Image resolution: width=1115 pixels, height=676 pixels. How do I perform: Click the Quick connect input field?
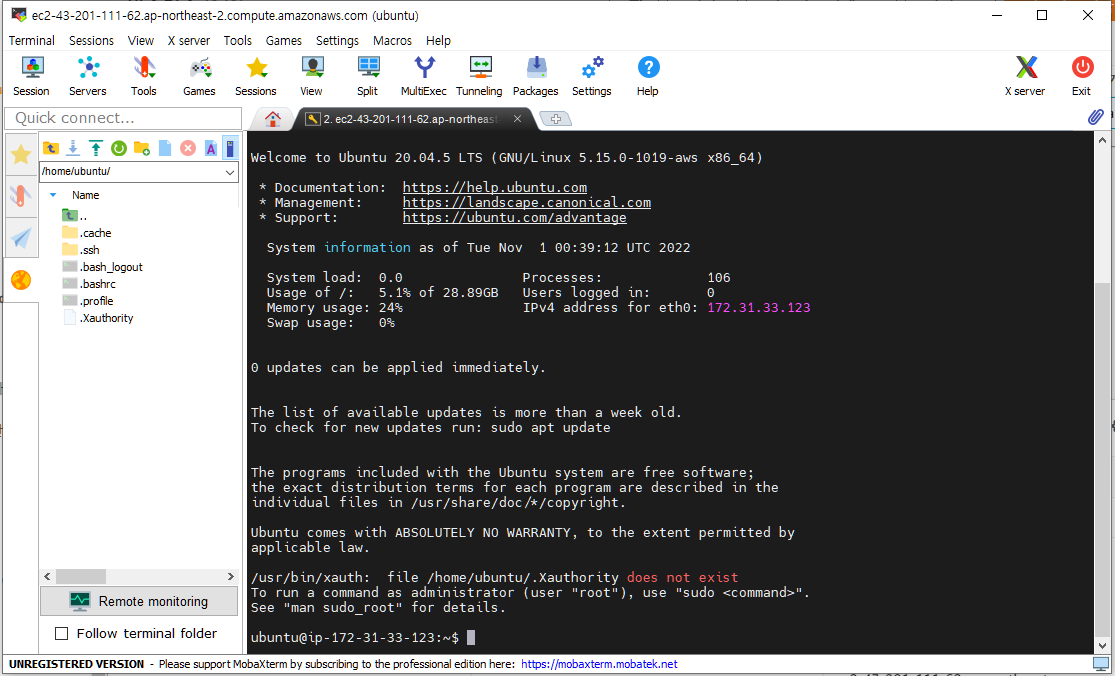(123, 118)
